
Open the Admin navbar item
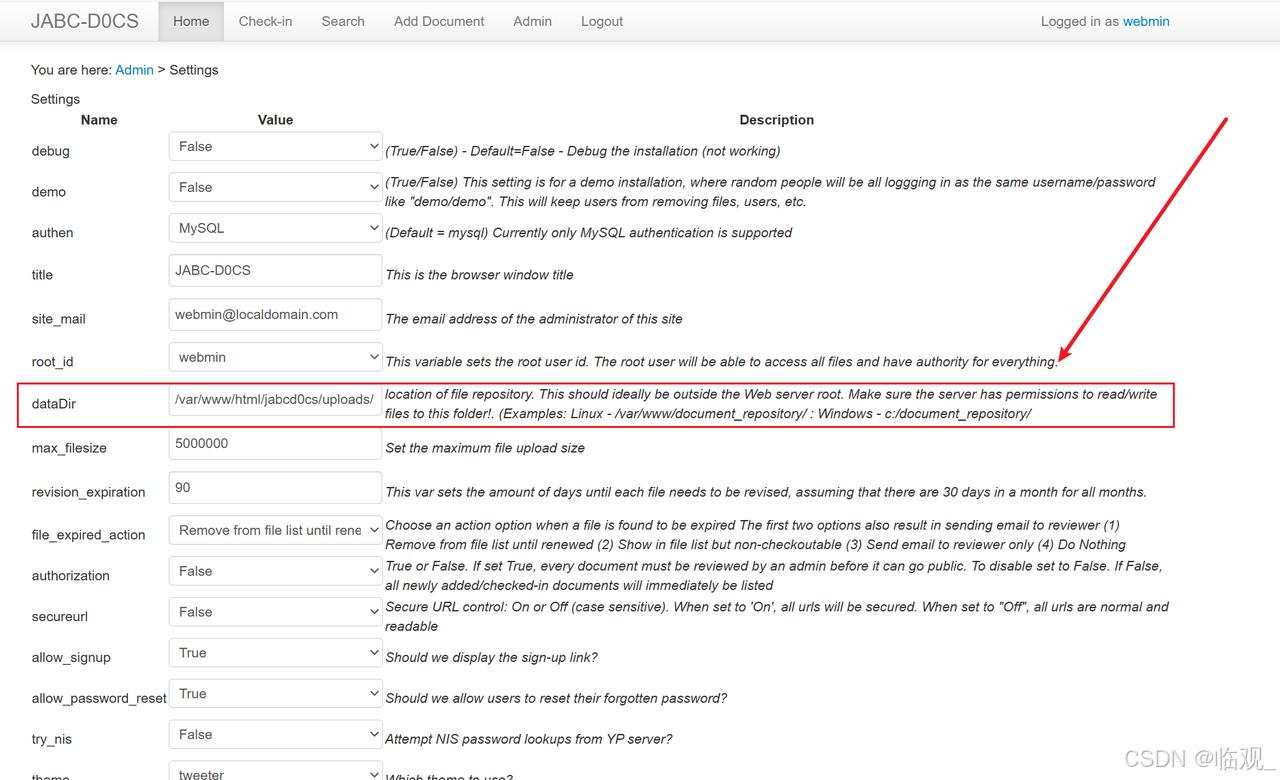[x=532, y=21]
